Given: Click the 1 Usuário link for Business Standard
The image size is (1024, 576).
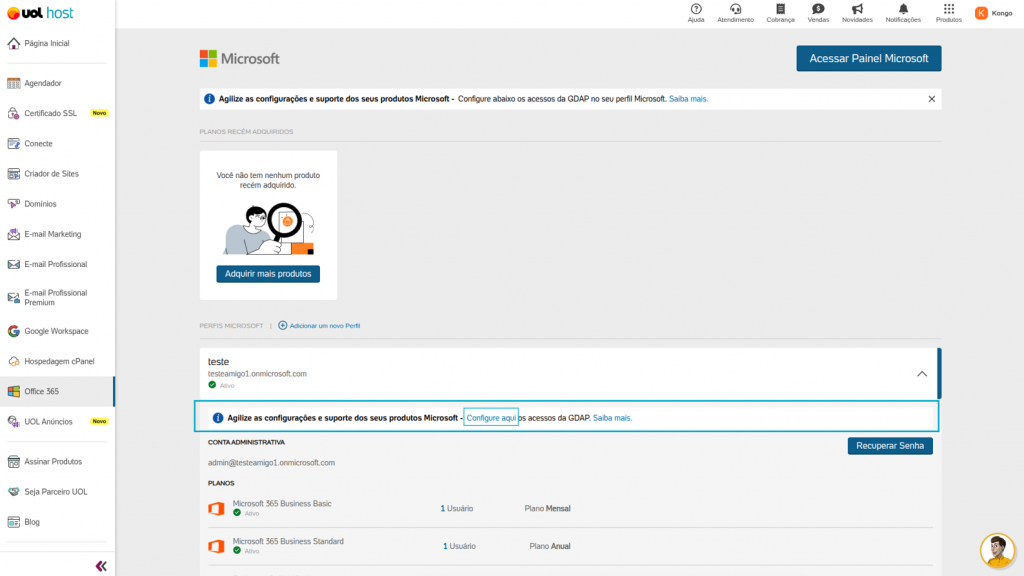Looking at the screenshot, I should [x=459, y=547].
